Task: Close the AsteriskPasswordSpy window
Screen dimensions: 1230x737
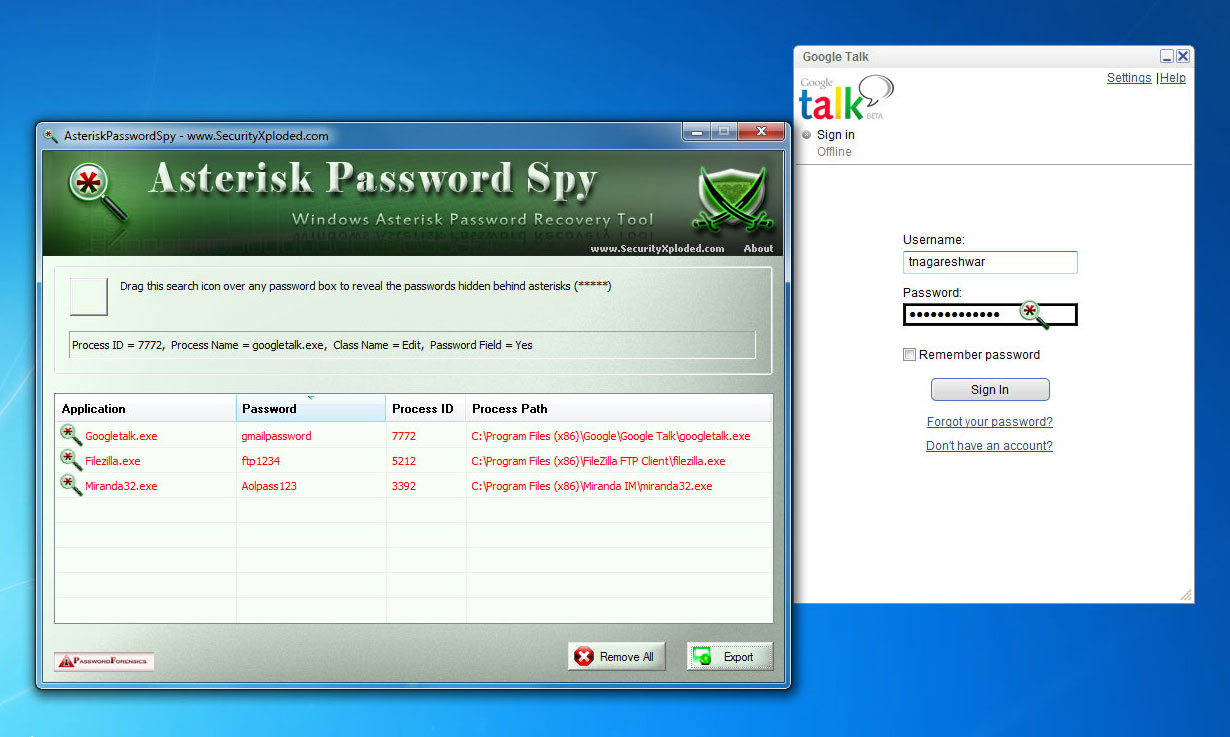Action: (x=762, y=131)
